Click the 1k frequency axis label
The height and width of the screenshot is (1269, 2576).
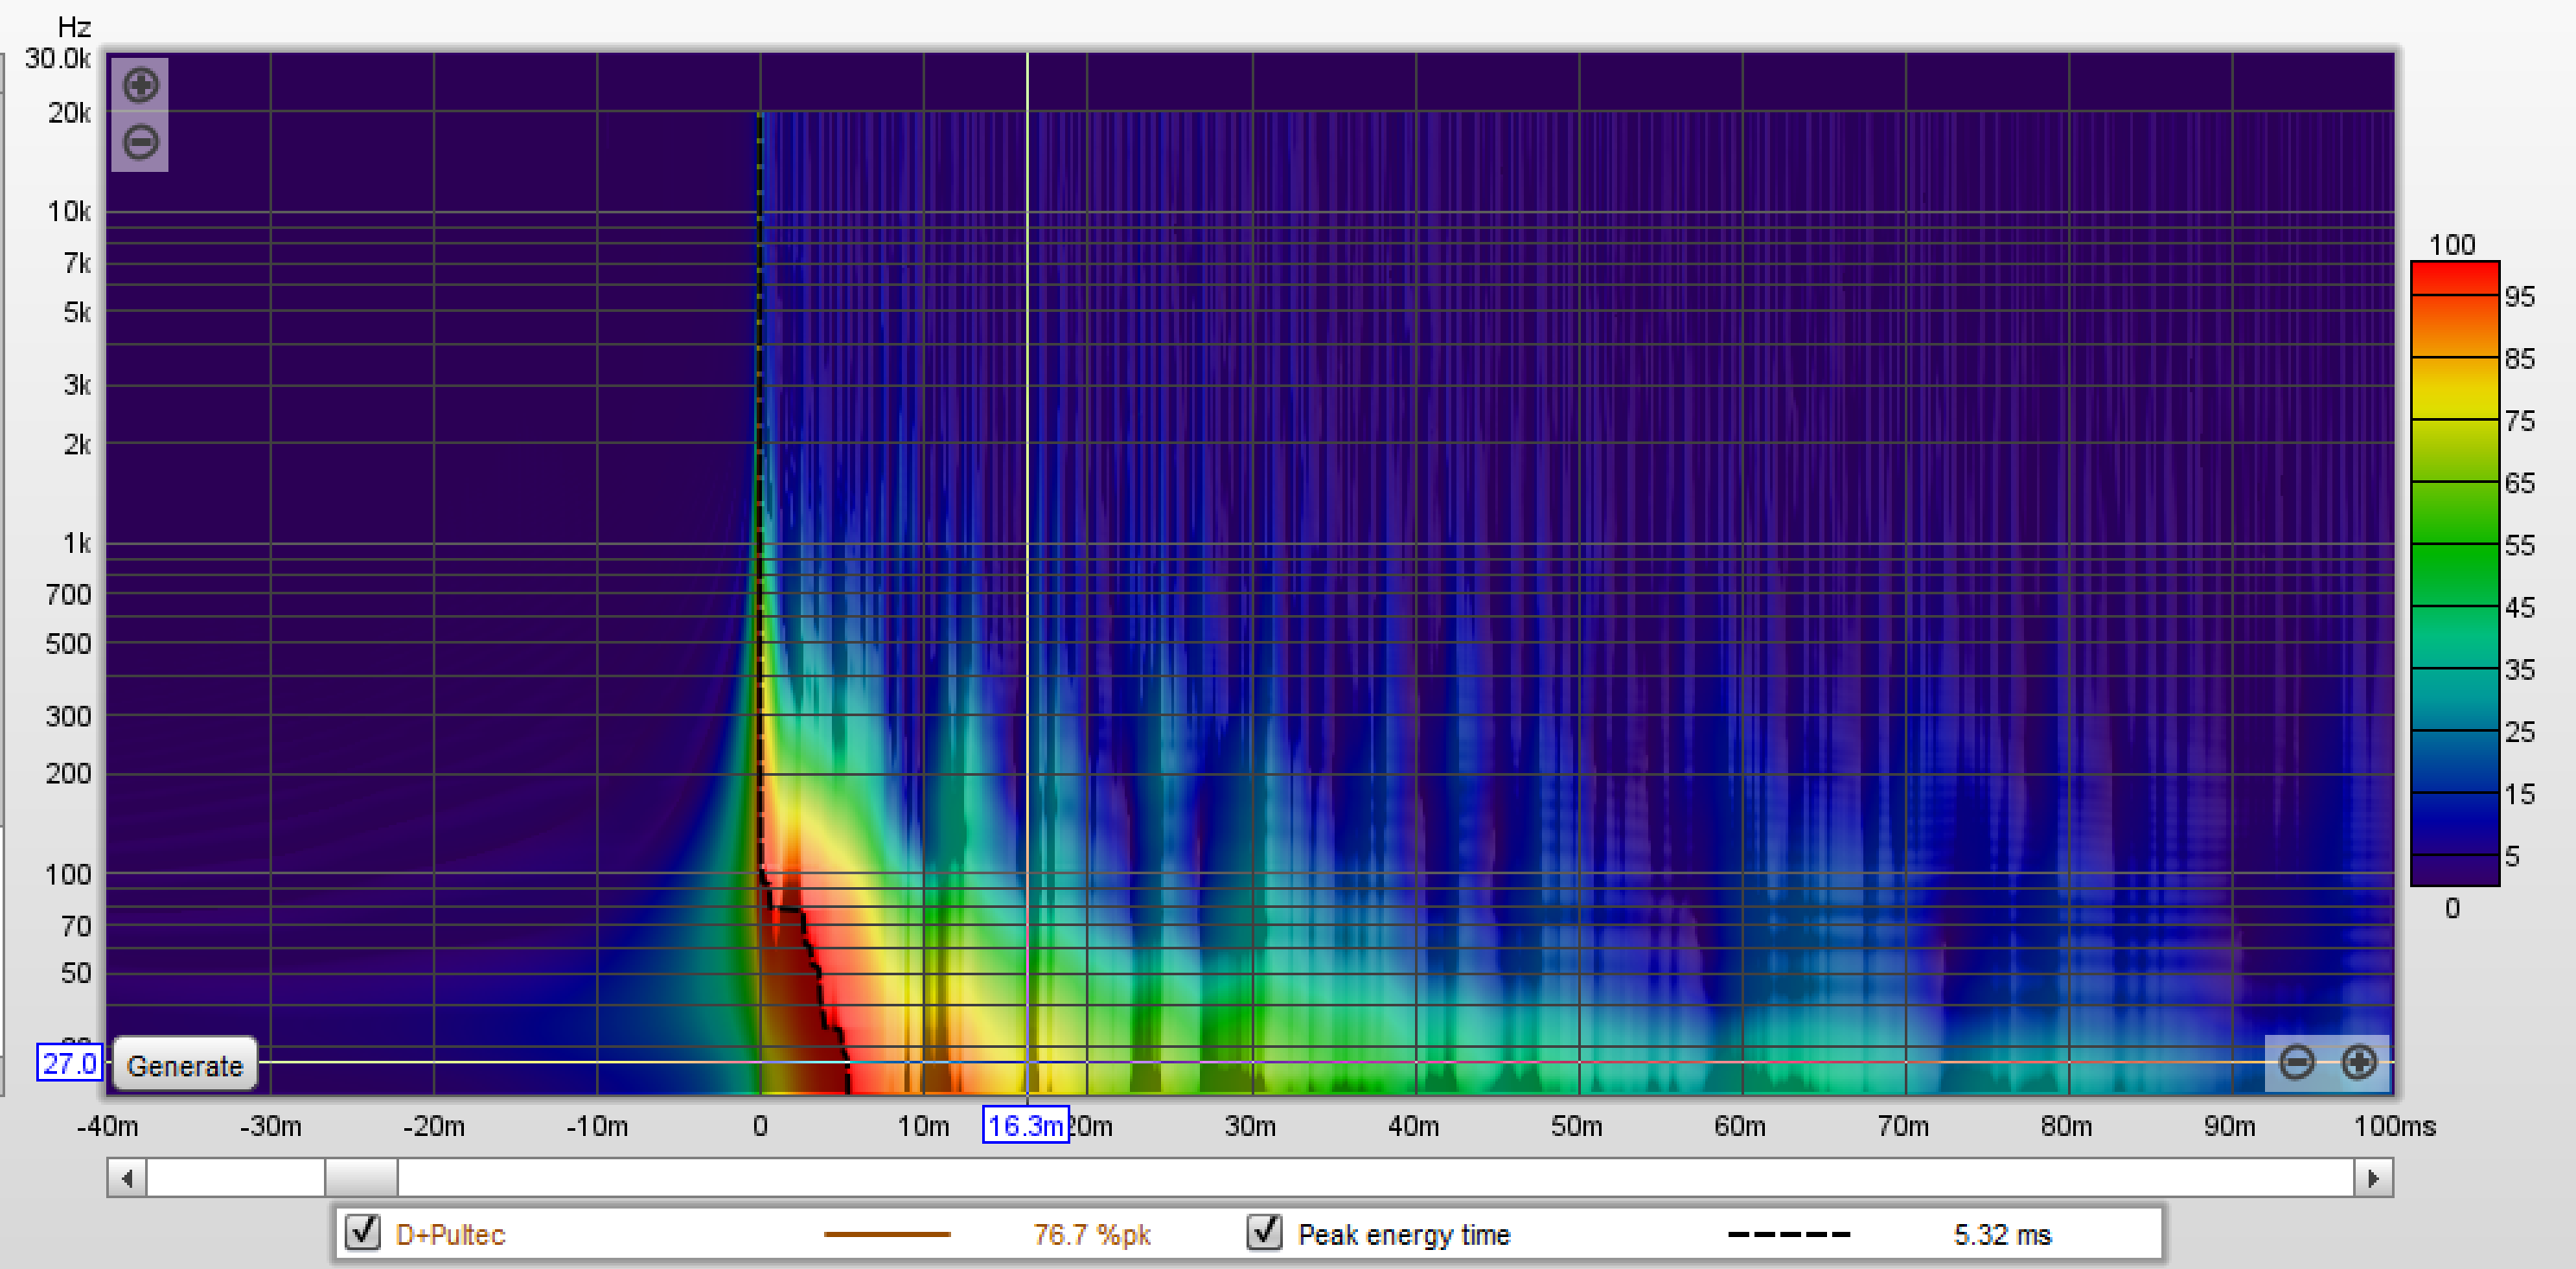pos(76,543)
